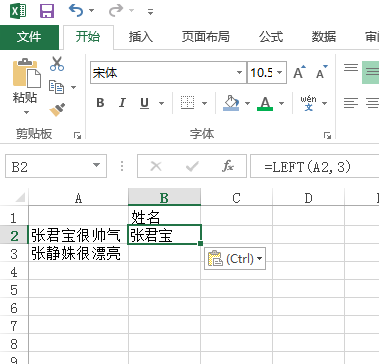
Task: Click the greyed-out redo arrow
Action: click(x=116, y=11)
